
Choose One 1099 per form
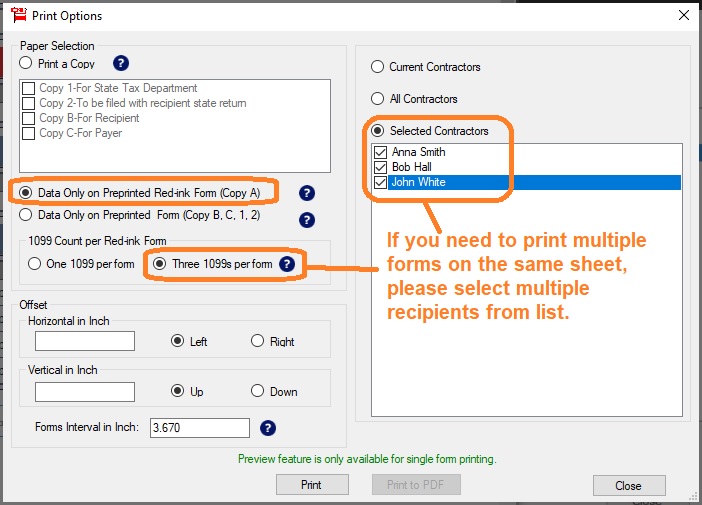click(x=34, y=264)
